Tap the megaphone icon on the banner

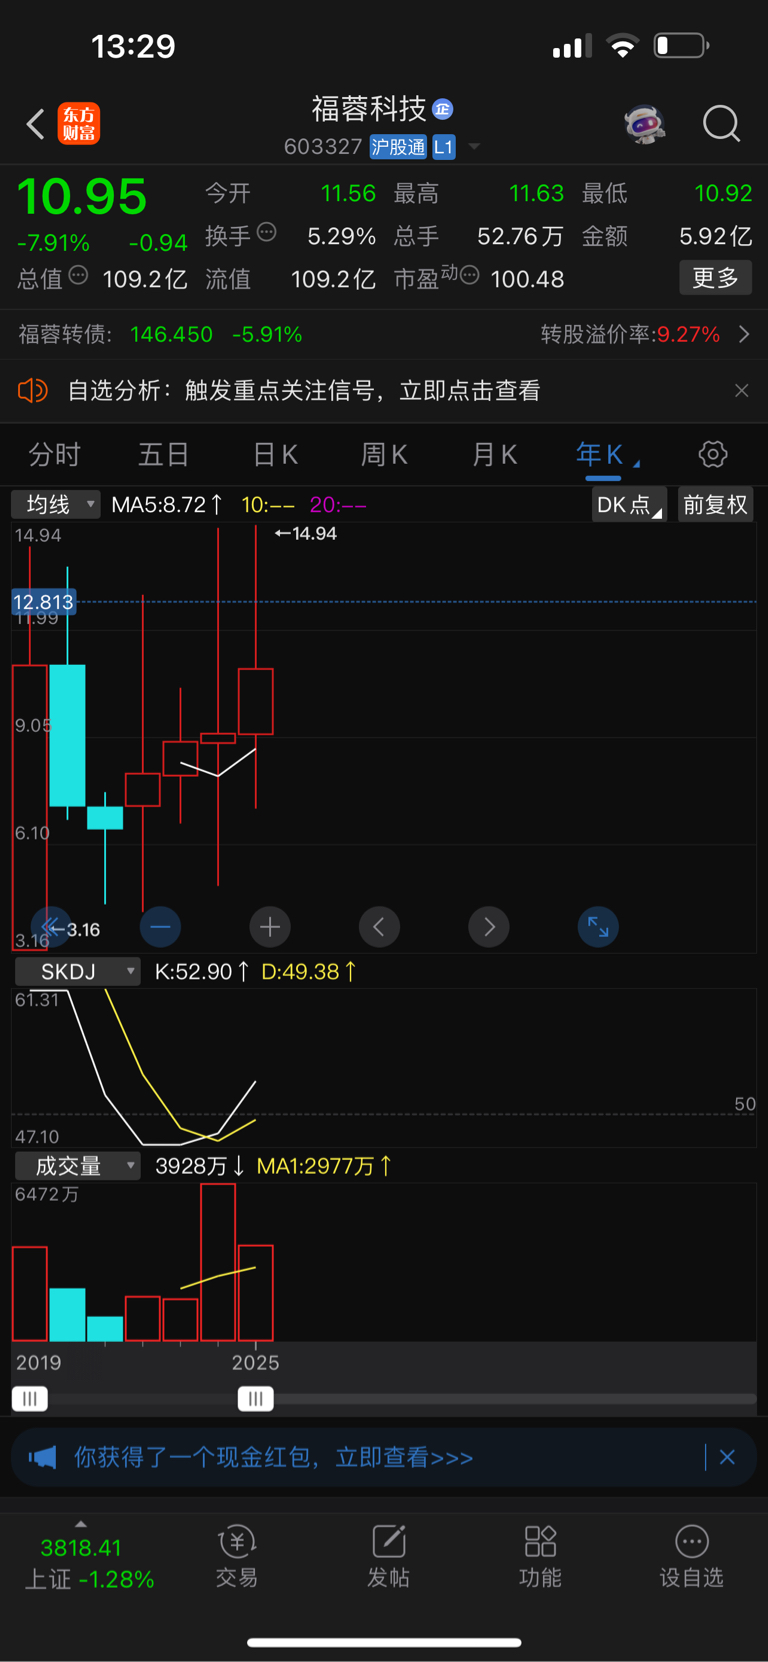42,1457
